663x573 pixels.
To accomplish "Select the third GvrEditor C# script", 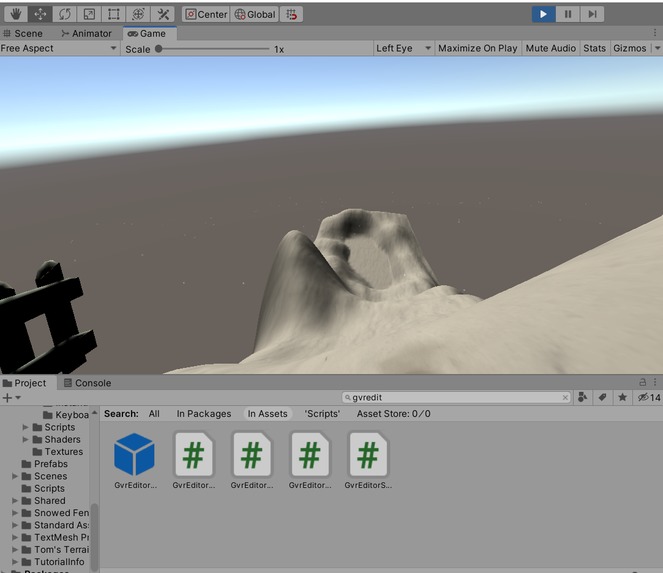I will point(310,461).
